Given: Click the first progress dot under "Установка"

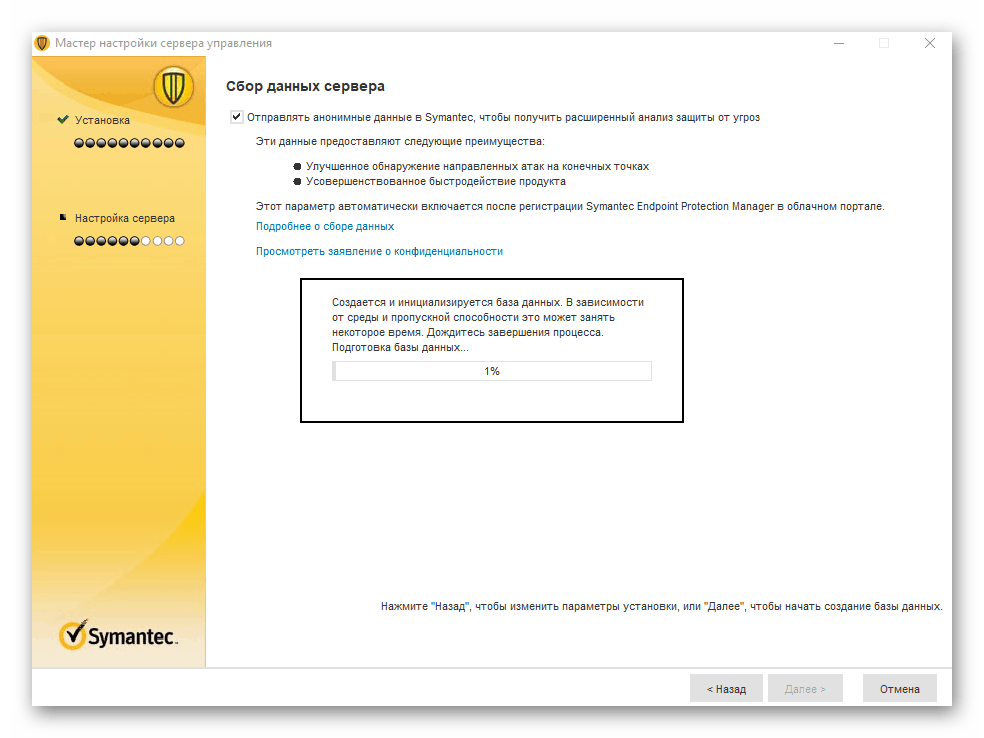Looking at the screenshot, I should coord(78,142).
